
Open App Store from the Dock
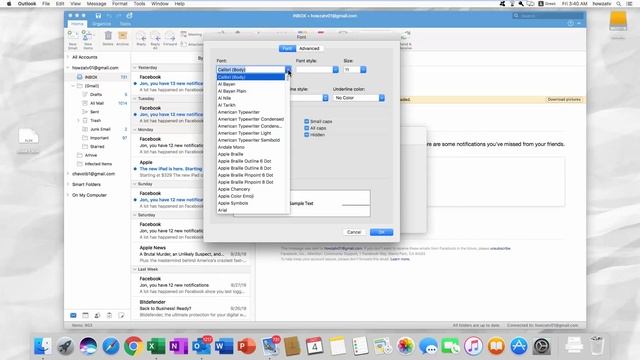click(519, 346)
